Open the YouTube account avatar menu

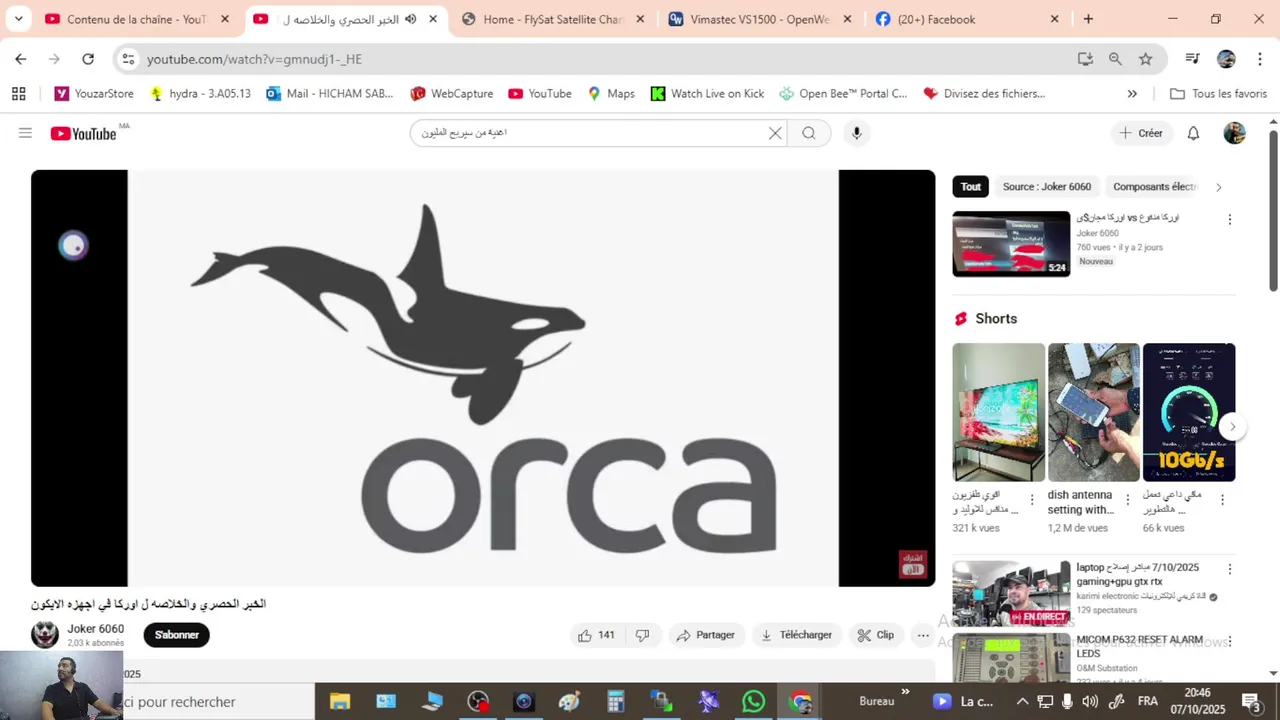(x=1235, y=133)
